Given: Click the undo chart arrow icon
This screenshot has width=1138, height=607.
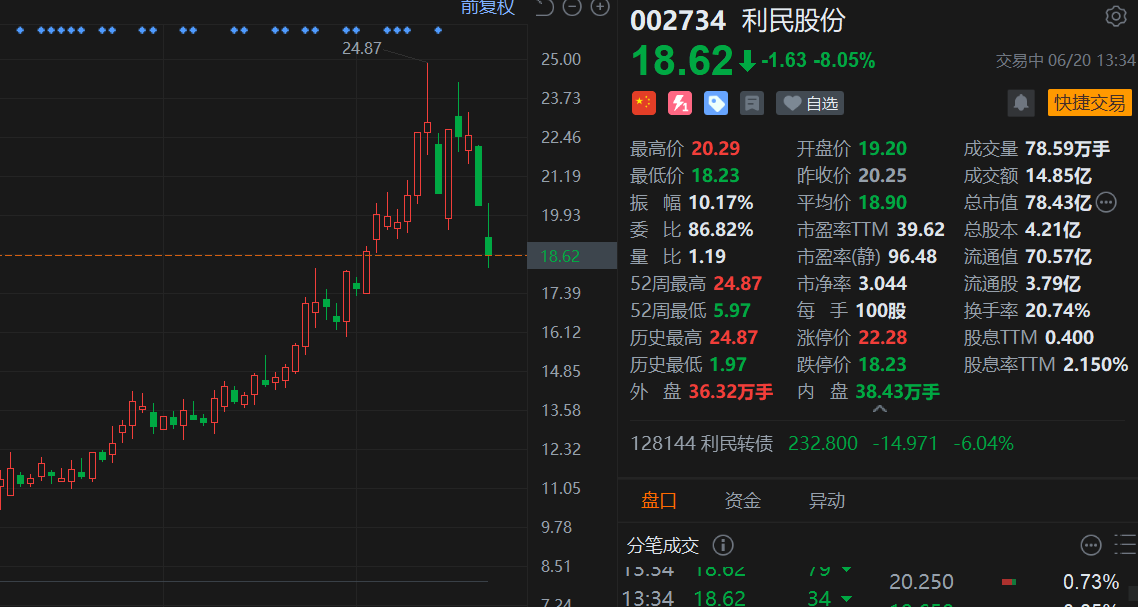Looking at the screenshot, I should coord(544,7).
